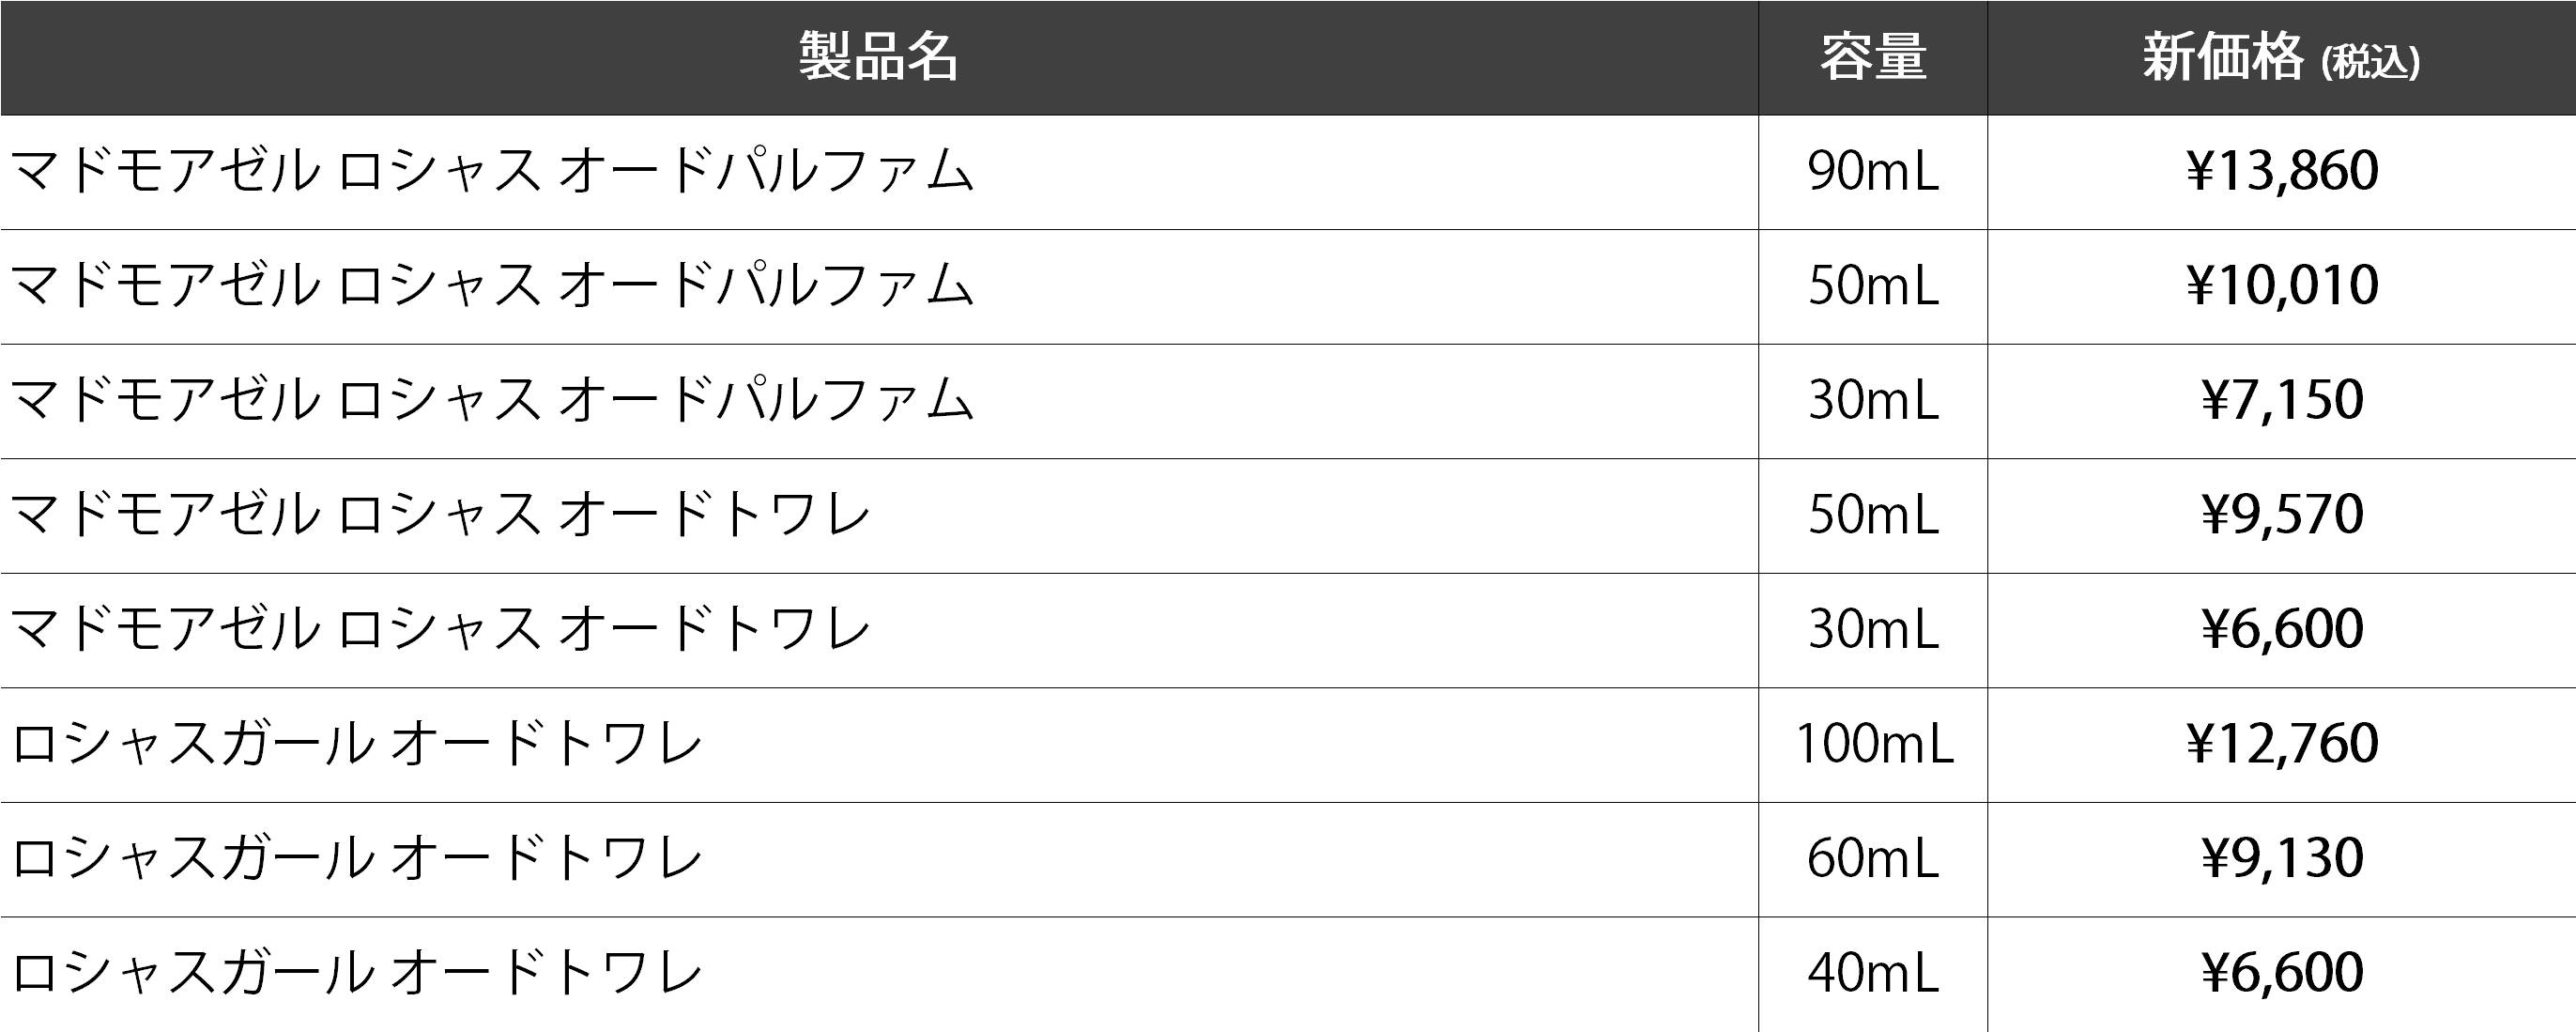Image resolution: width=2576 pixels, height=1032 pixels.
Task: Click the 製品名 column header
Action: point(879,57)
